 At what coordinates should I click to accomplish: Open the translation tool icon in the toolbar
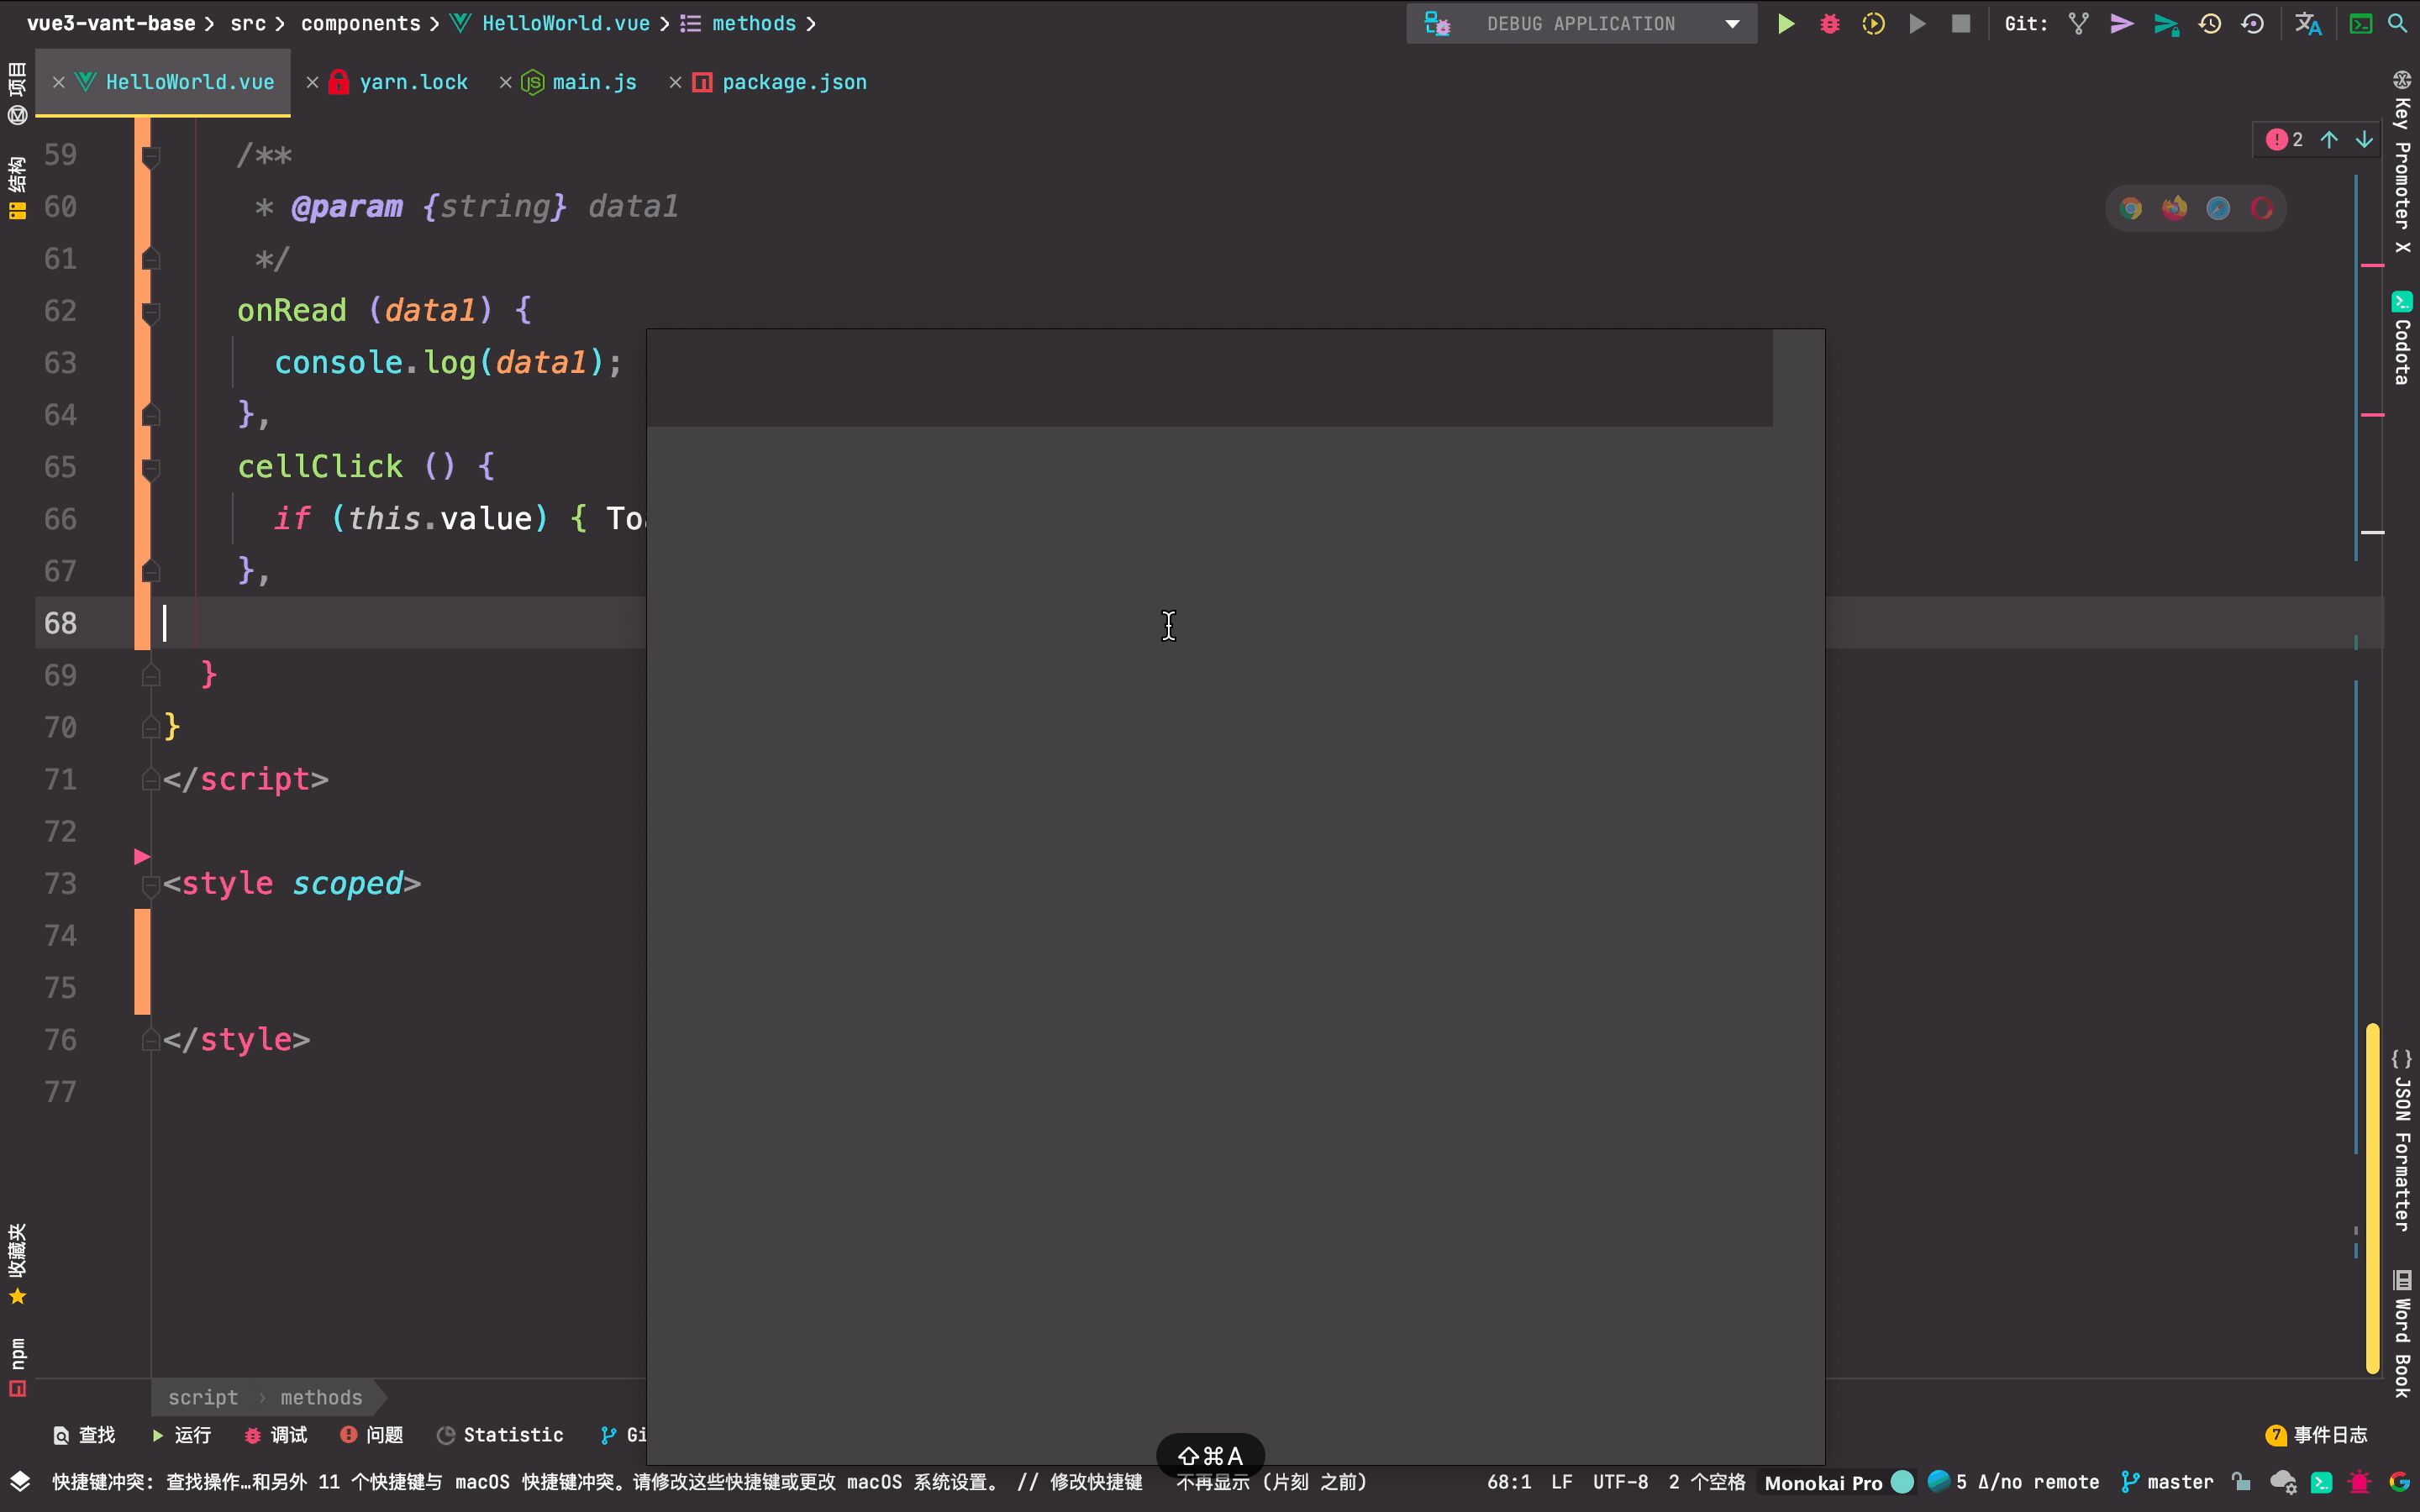tap(2309, 23)
